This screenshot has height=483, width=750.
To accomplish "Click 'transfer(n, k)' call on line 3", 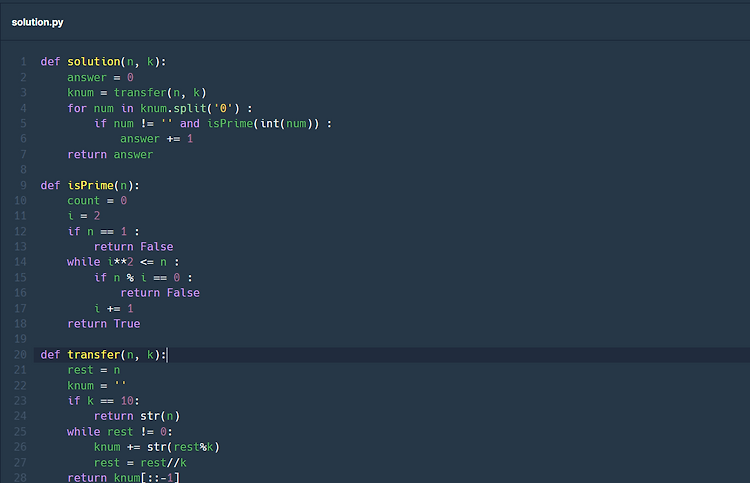I will pyautogui.click(x=160, y=92).
